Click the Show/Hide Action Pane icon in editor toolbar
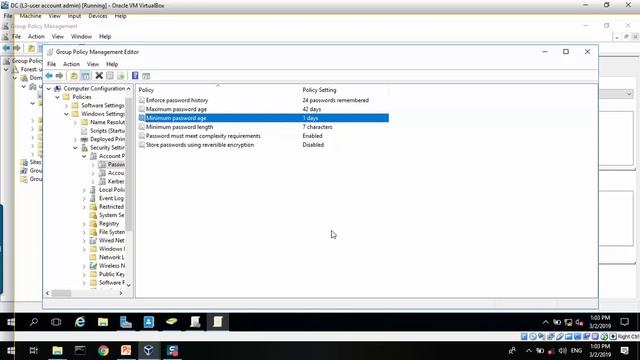 tap(146, 76)
